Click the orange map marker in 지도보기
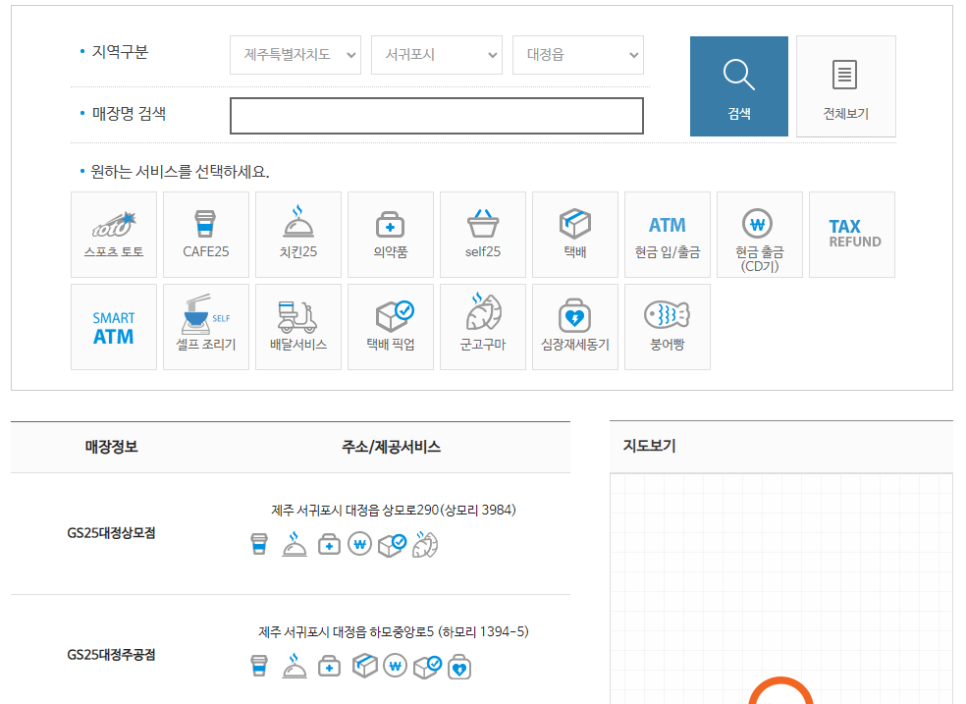 pos(781,691)
